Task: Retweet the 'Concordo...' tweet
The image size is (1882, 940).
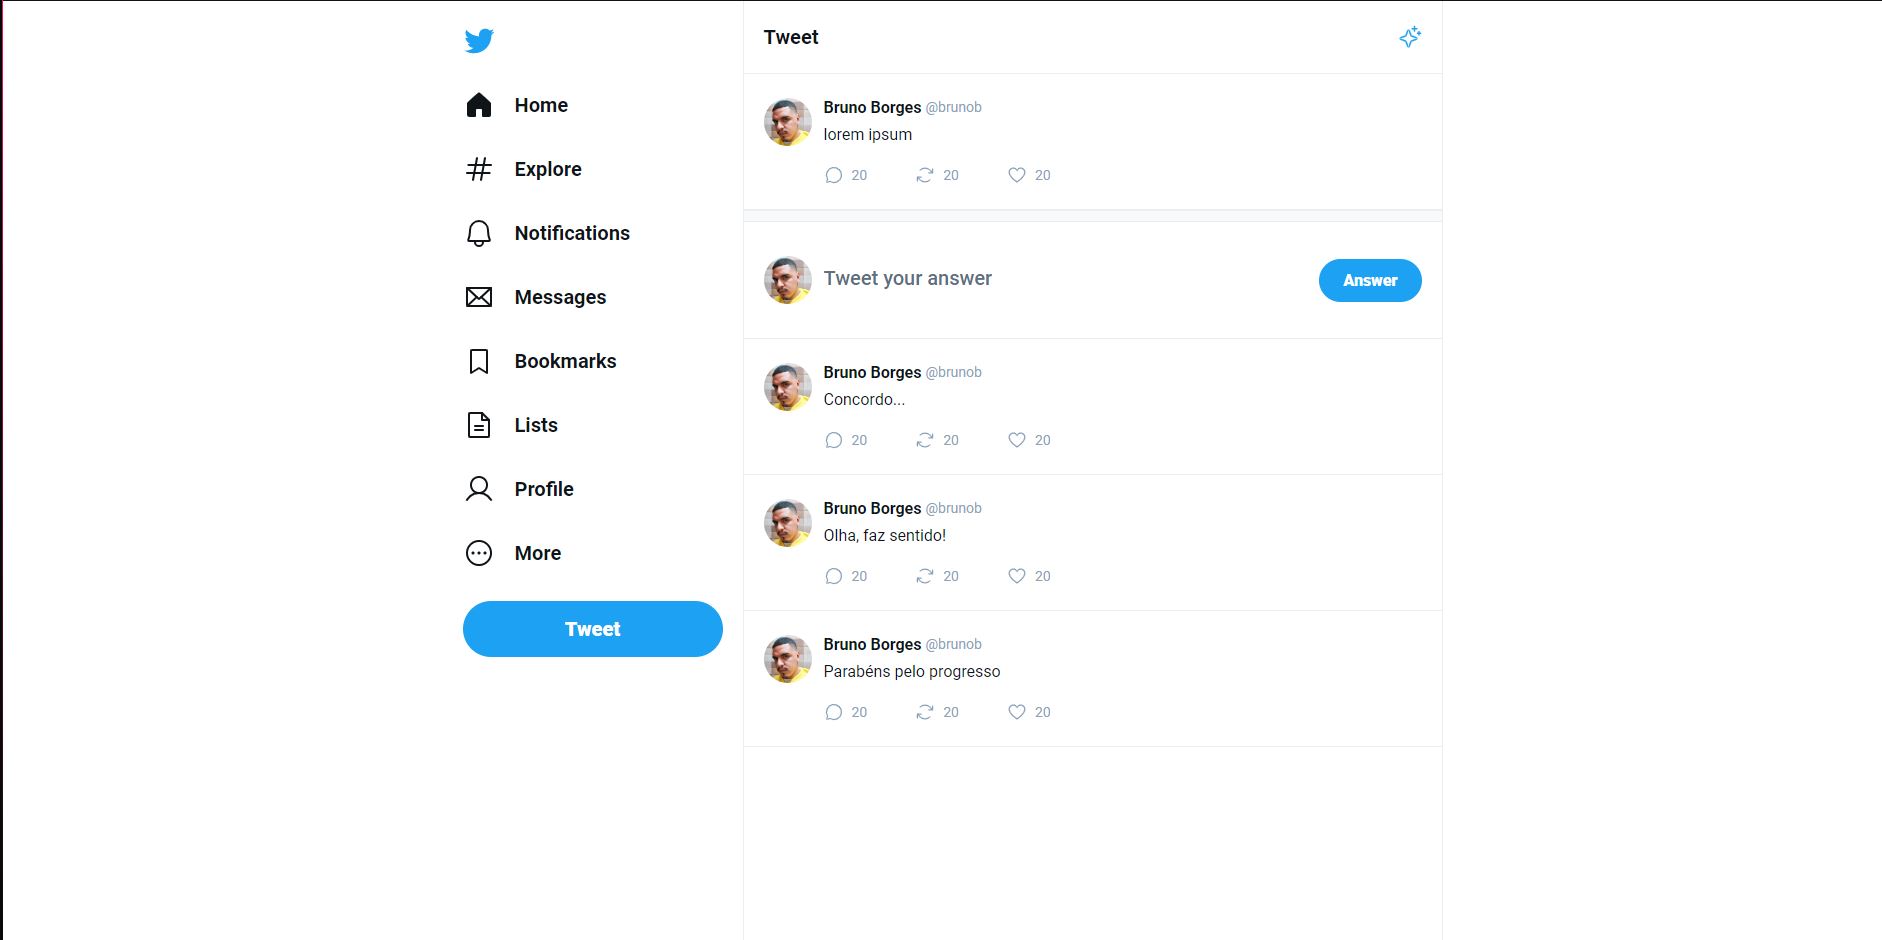Action: (925, 440)
